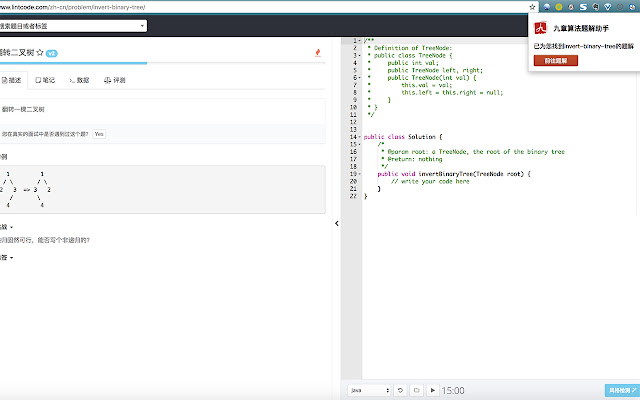
Task: Collapse the problem panel with divider arrow
Action: click(x=336, y=223)
